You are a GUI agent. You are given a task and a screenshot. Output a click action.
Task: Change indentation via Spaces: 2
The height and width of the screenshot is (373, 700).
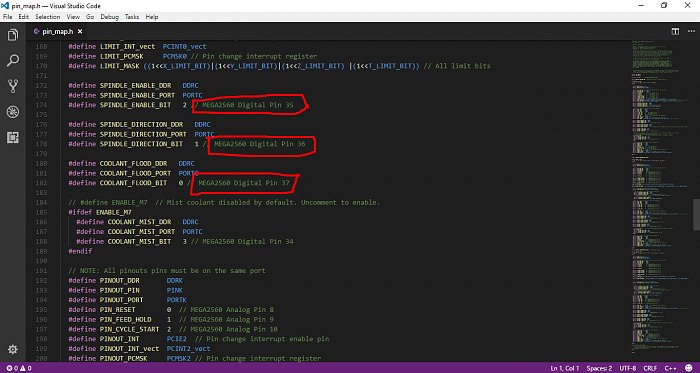tap(600, 369)
